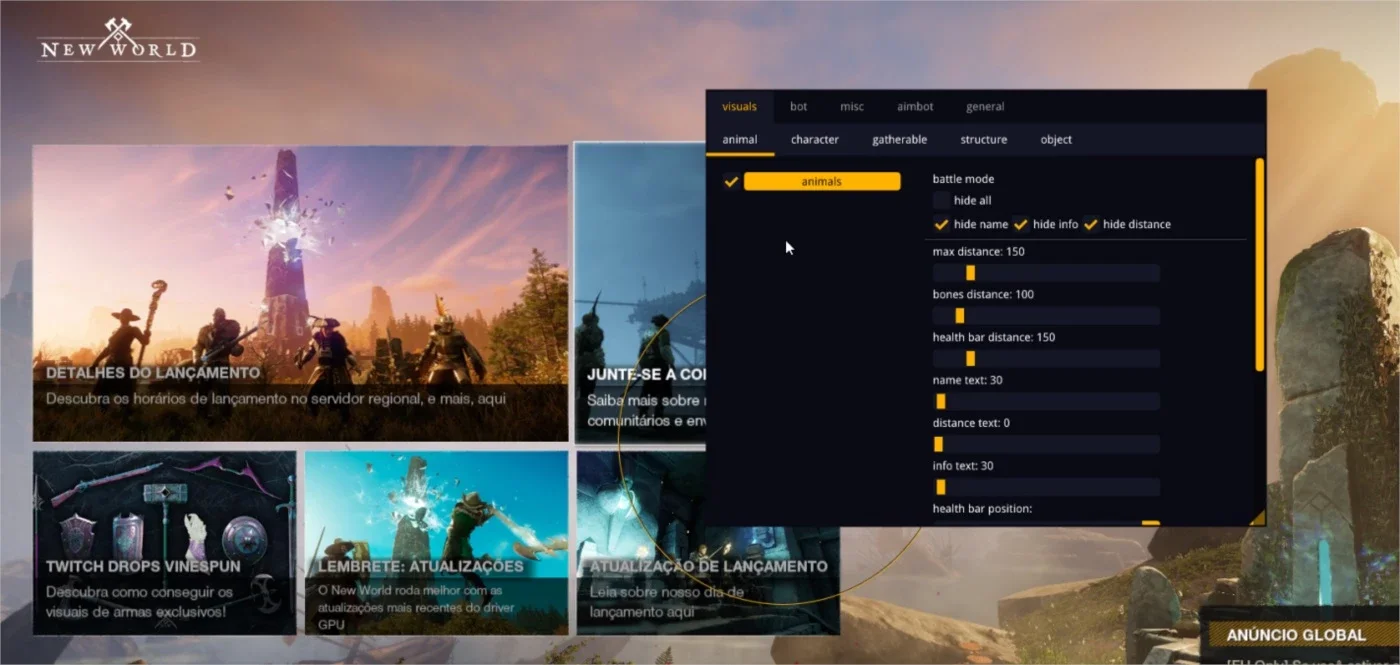Click the panel resize grip corner
Image resolution: width=1400 pixels, height=665 pixels.
pyautogui.click(x=1258, y=518)
